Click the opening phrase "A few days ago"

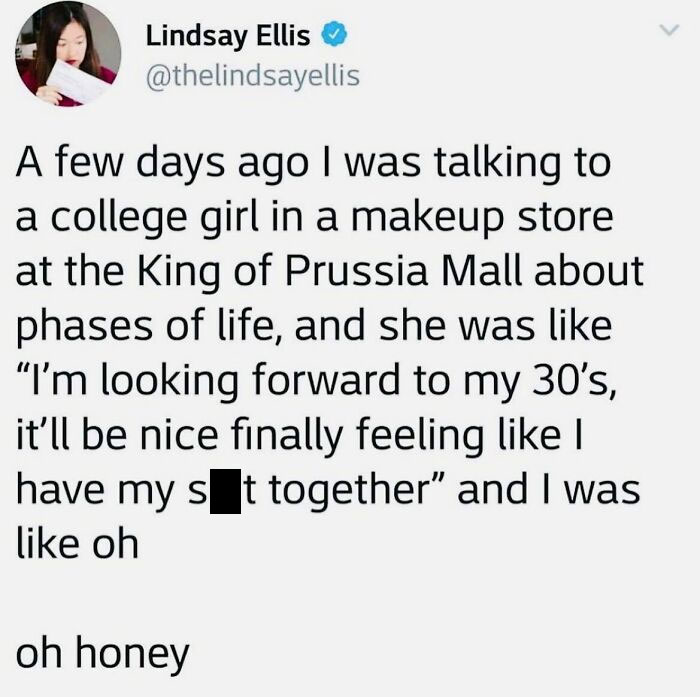pos(162,163)
